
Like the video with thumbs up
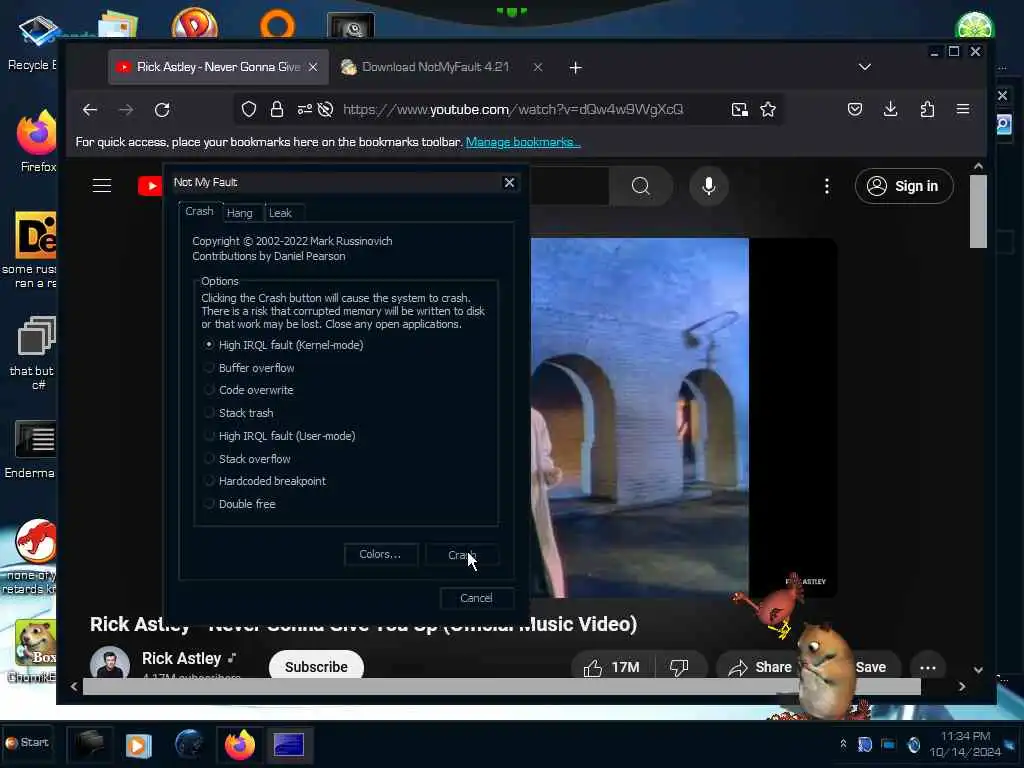tap(612, 667)
